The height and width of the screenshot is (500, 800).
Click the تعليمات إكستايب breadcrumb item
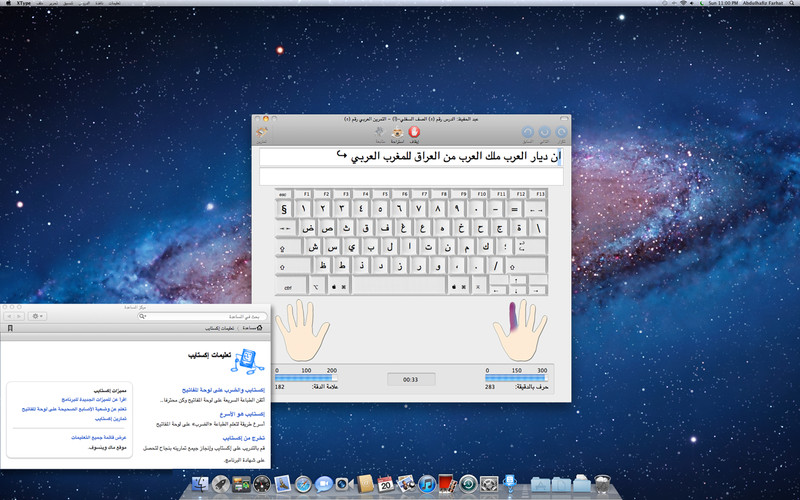[219, 328]
